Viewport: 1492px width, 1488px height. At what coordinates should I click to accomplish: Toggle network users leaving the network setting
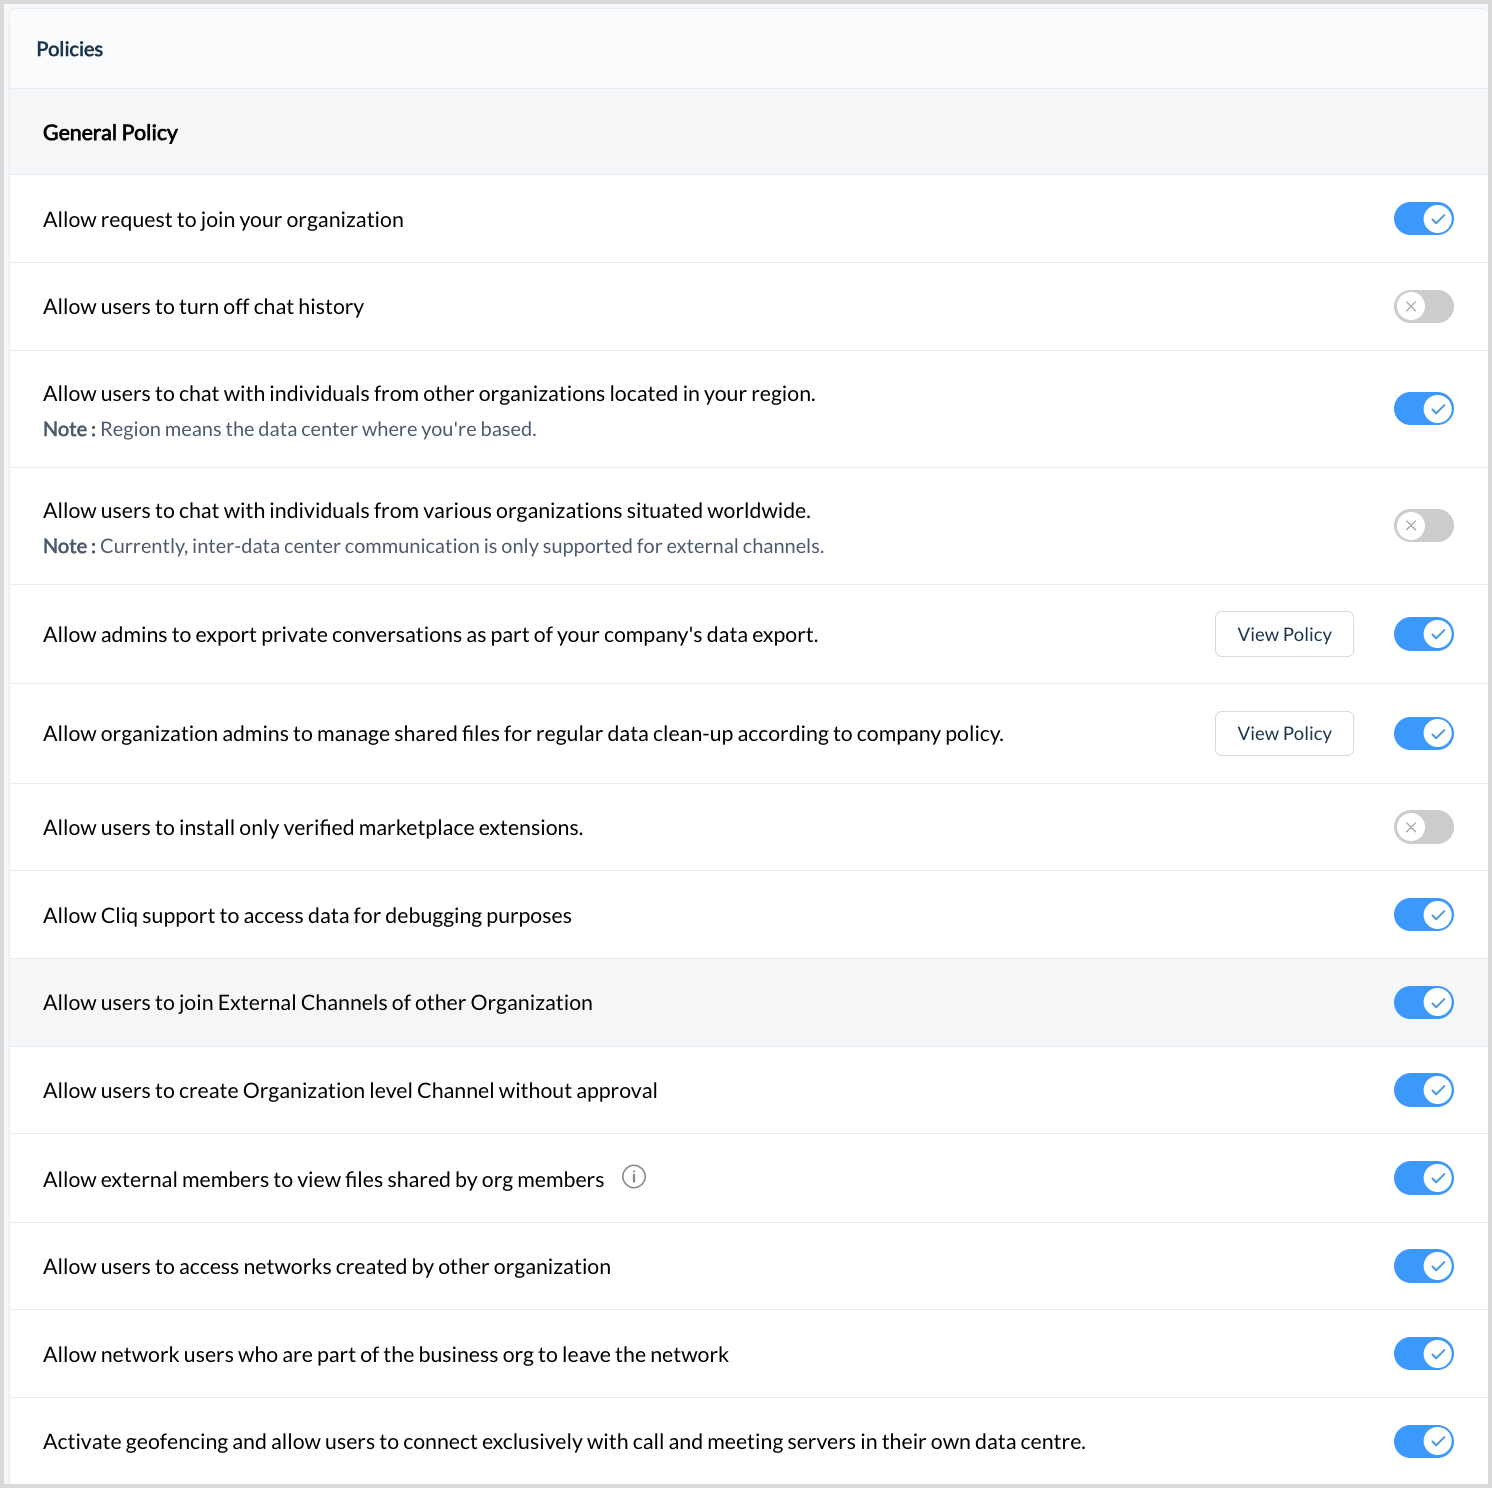(1423, 1354)
